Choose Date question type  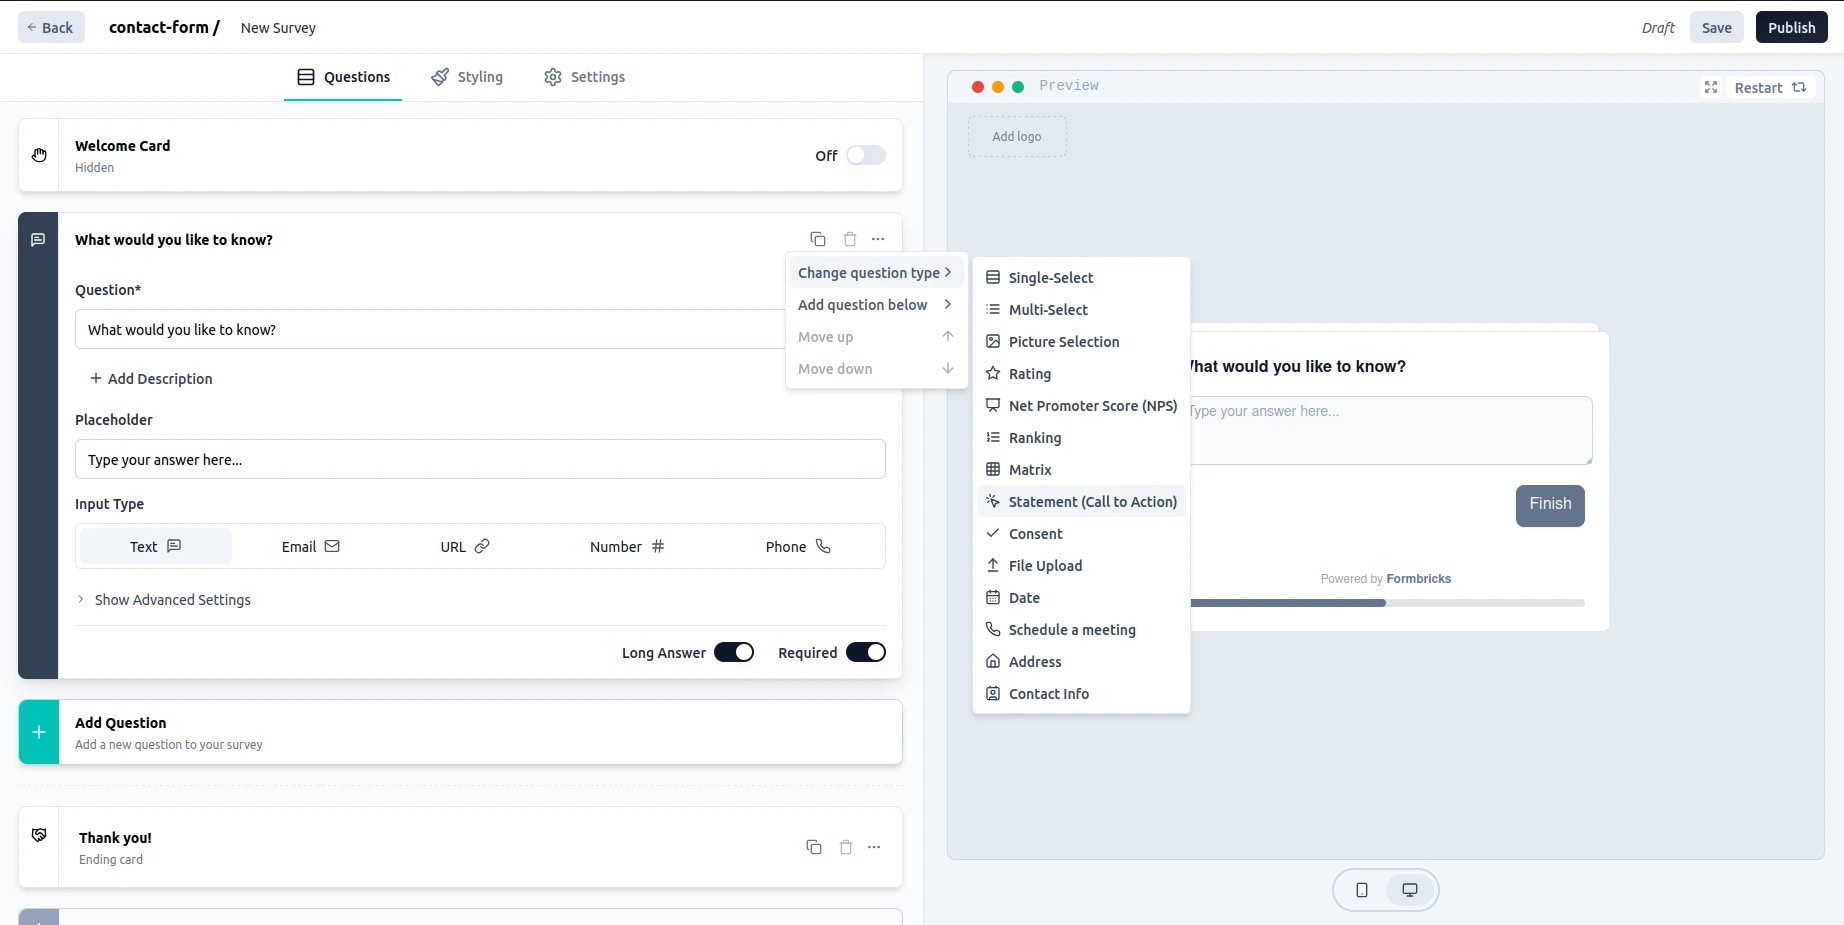click(x=1081, y=598)
